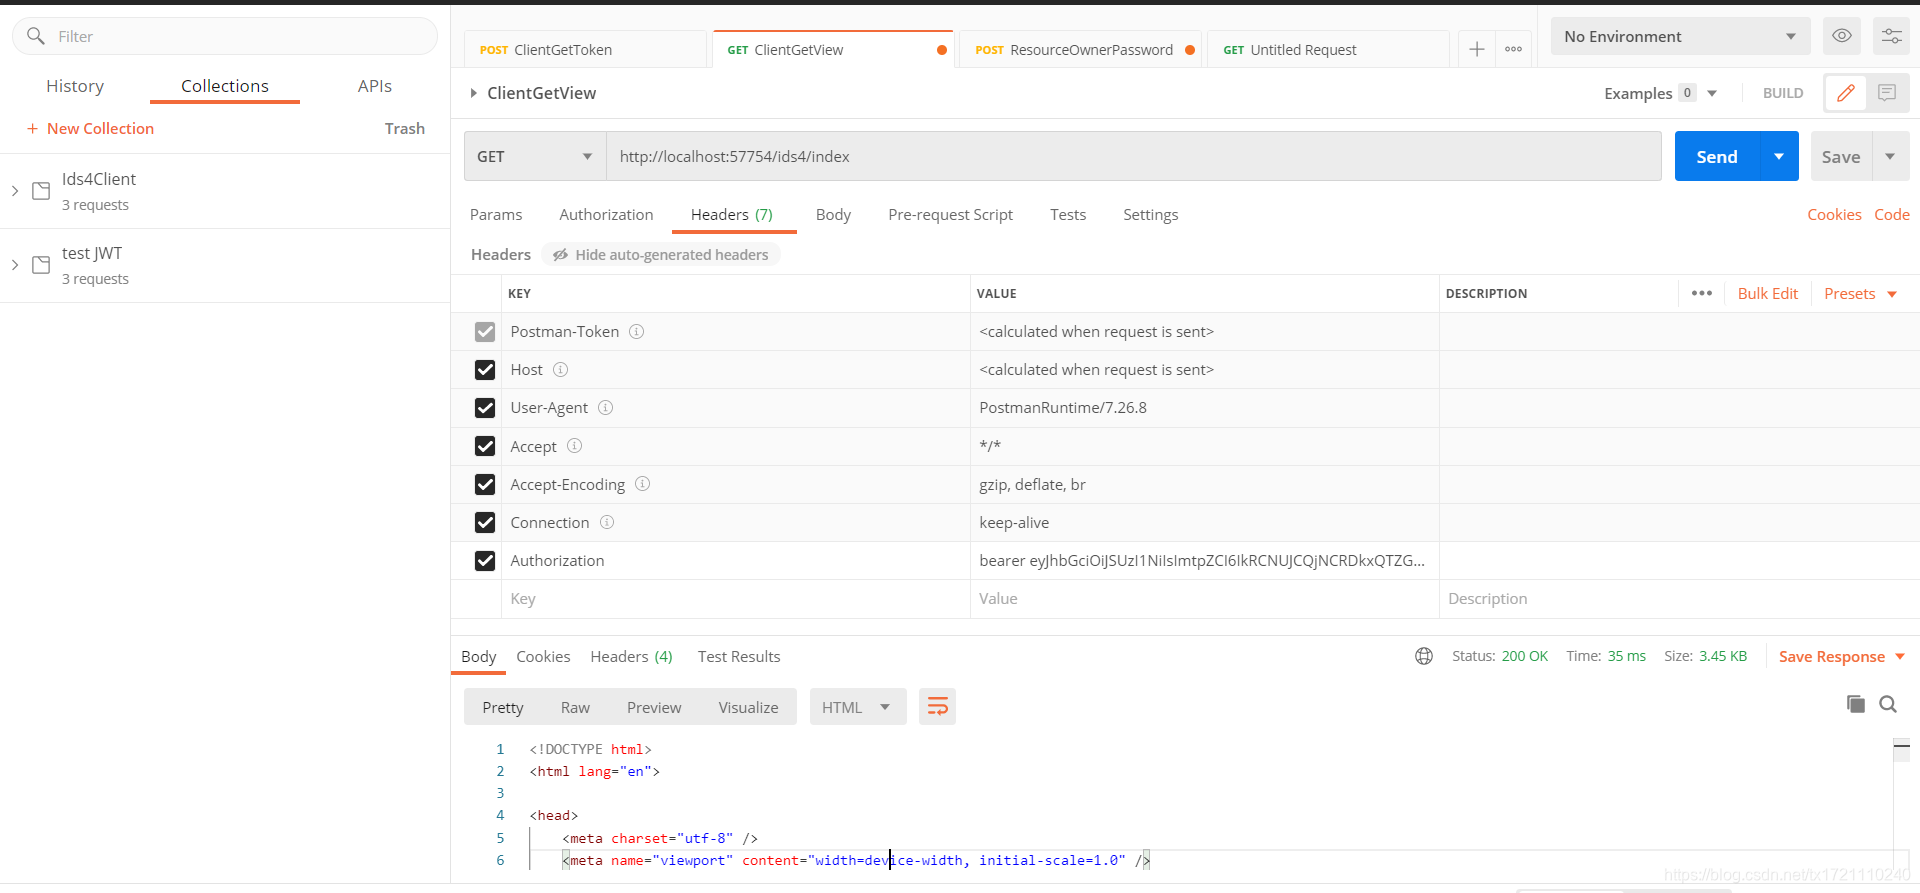Switch response view to Preview

[654, 707]
